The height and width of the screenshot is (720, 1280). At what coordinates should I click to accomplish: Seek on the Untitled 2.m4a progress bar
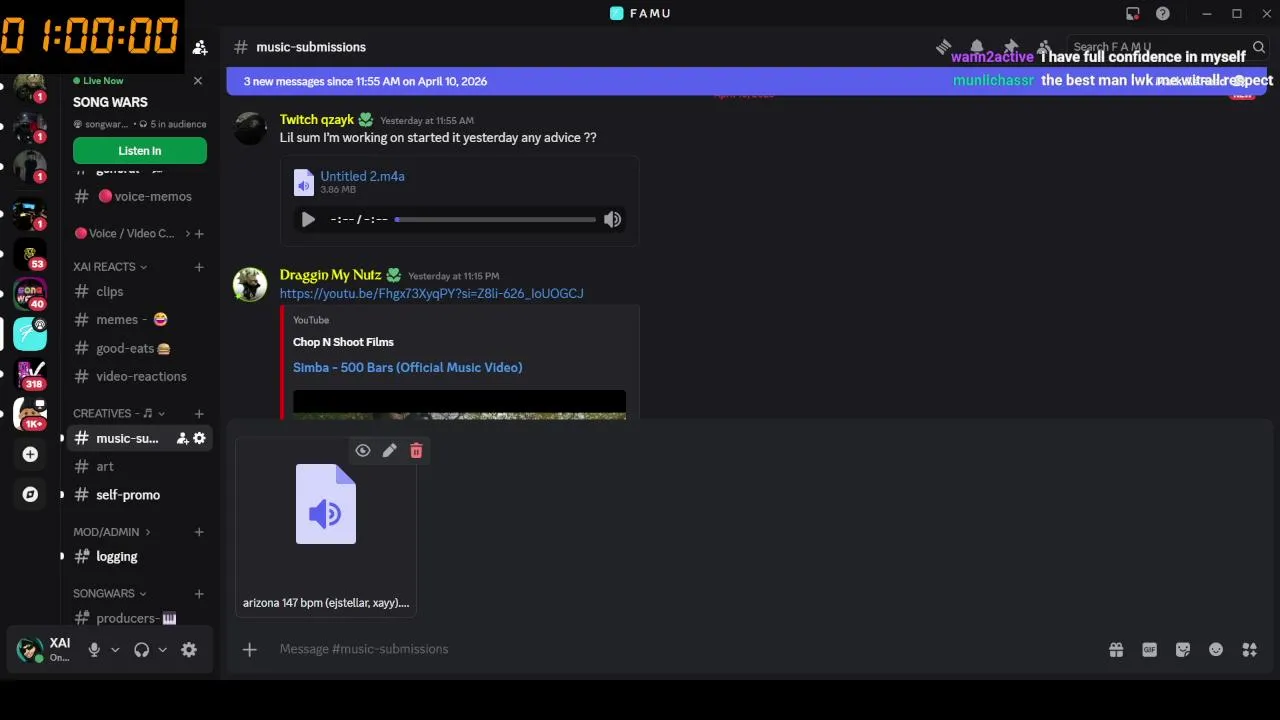[495, 219]
